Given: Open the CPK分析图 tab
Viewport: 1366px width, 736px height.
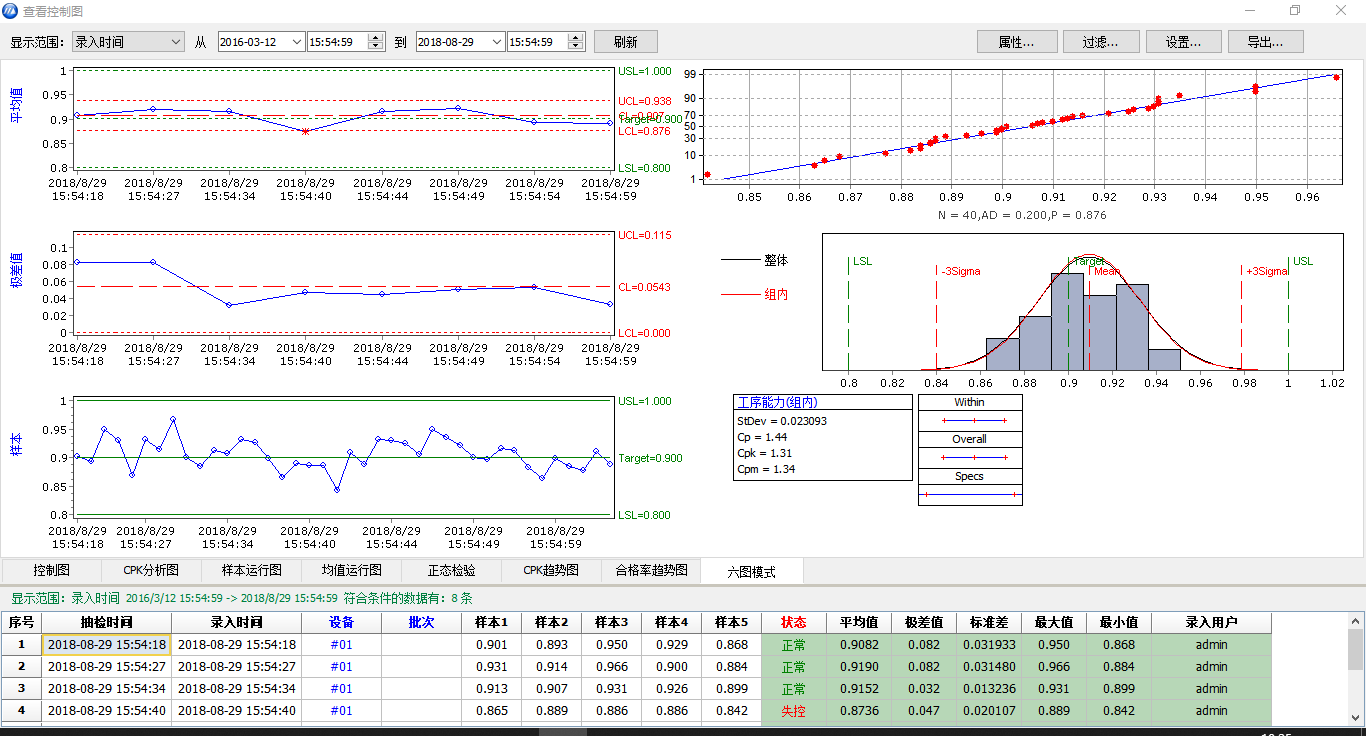Looking at the screenshot, I should (151, 571).
